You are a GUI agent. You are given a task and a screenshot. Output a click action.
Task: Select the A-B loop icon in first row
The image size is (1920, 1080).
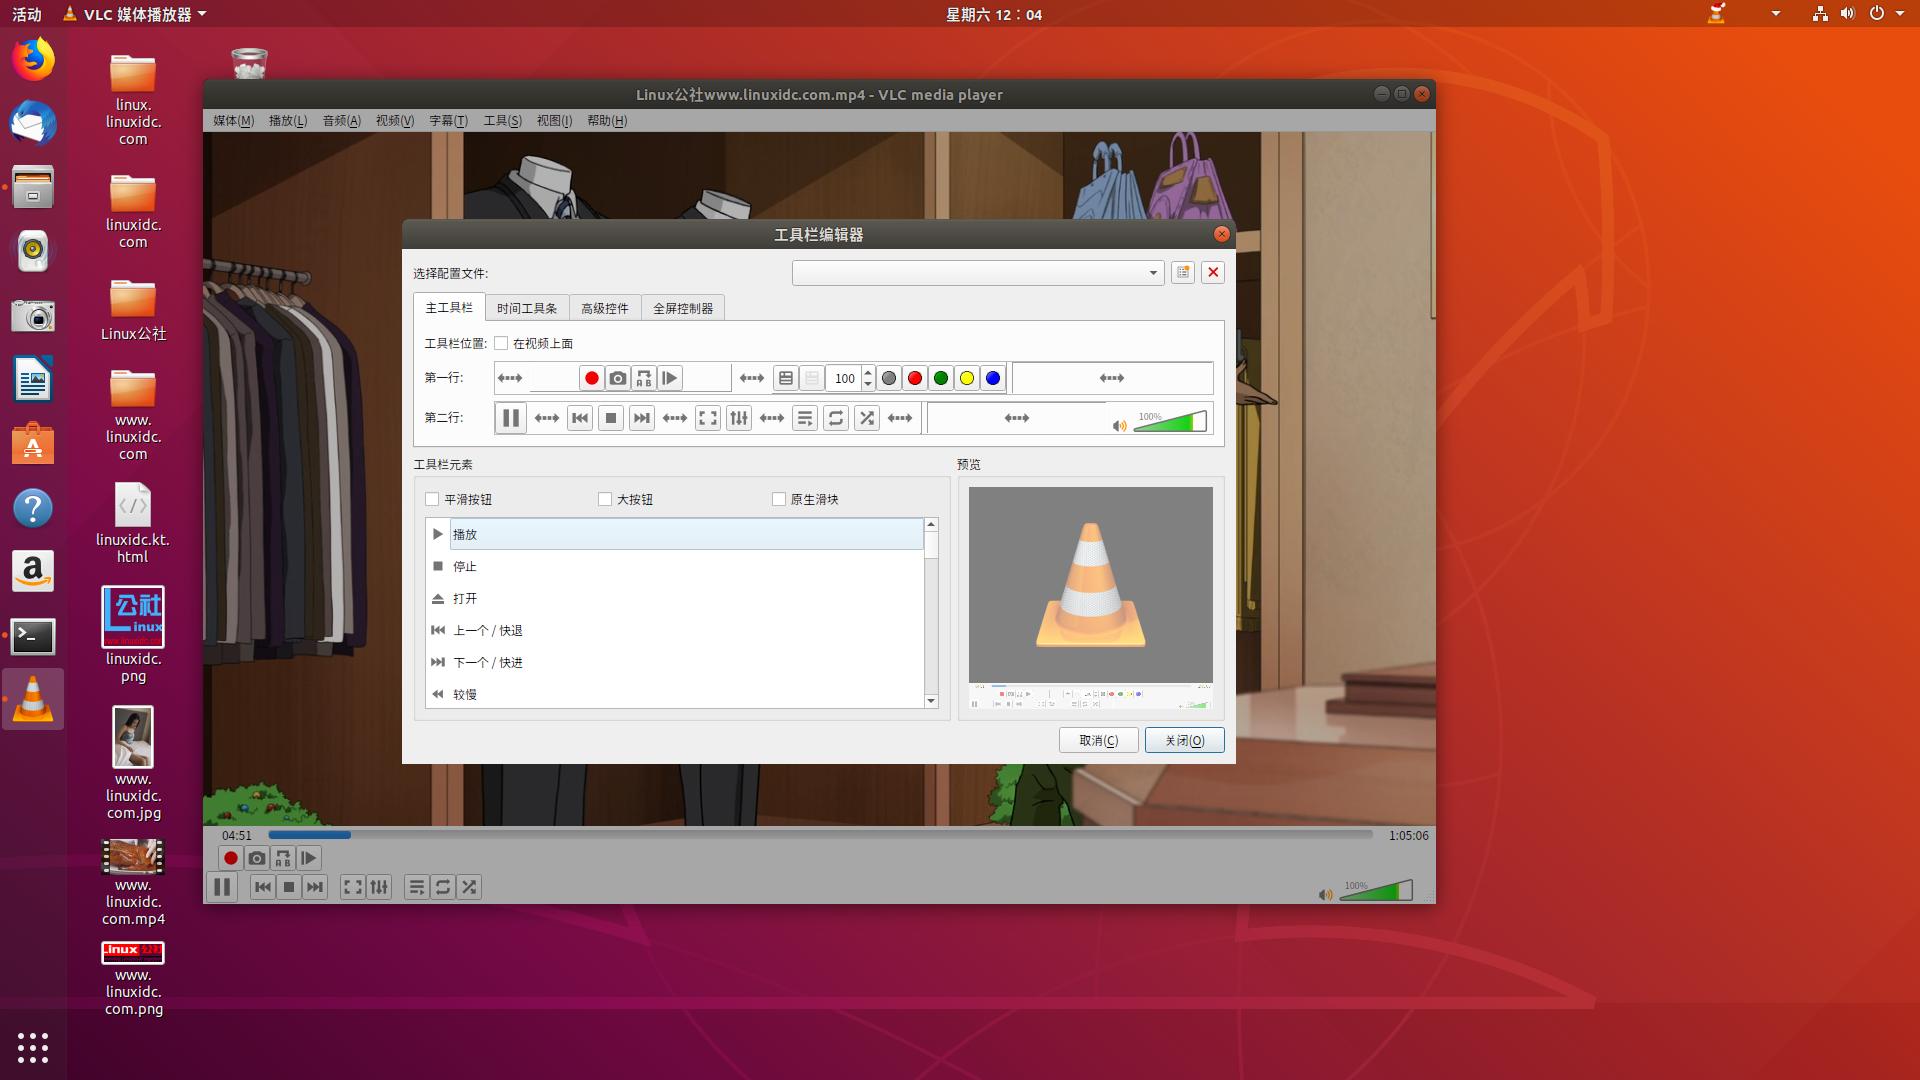pos(644,378)
